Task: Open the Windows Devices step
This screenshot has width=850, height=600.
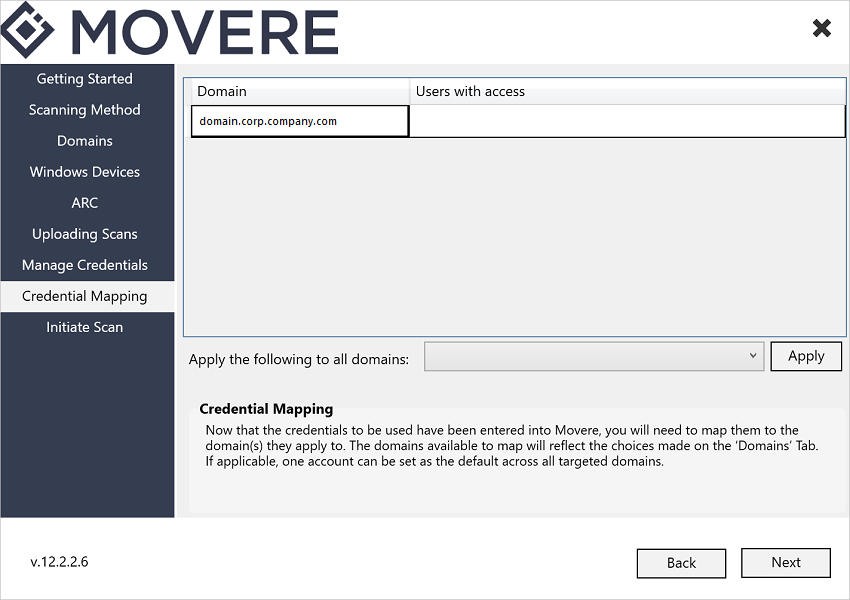Action: (x=85, y=172)
